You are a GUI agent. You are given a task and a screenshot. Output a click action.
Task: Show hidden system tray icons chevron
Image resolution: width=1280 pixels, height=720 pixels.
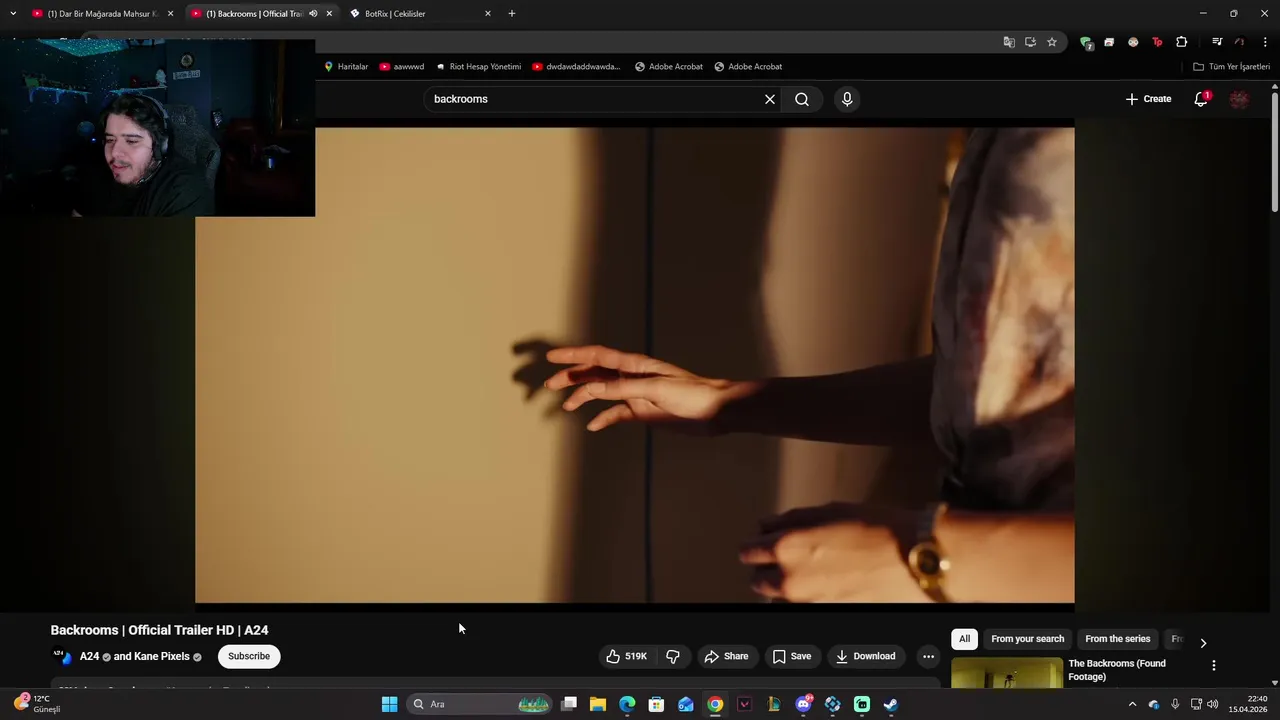coord(1132,704)
